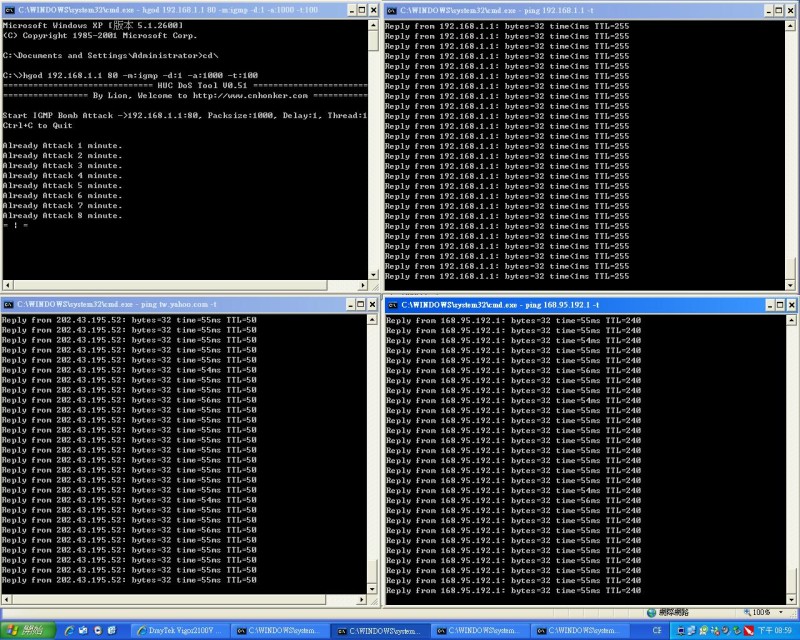Click the 'http://www.cnhonker.com' text
This screenshot has width=800, height=640.
[250, 95]
